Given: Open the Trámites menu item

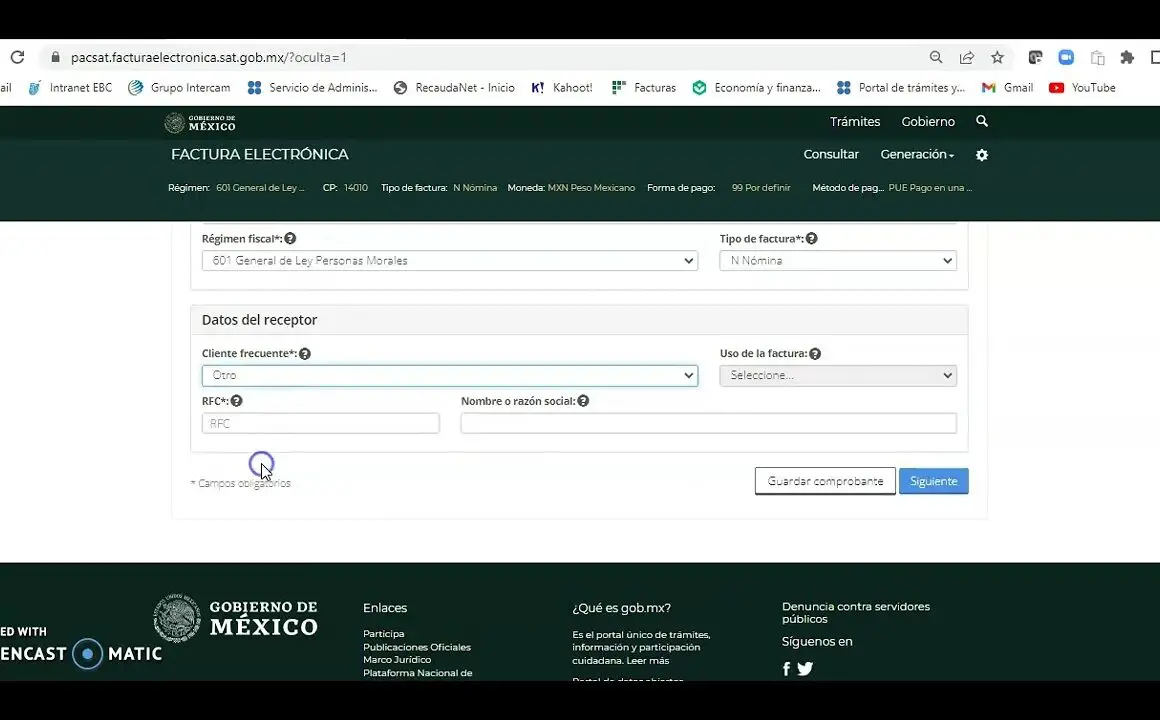Looking at the screenshot, I should coord(854,121).
